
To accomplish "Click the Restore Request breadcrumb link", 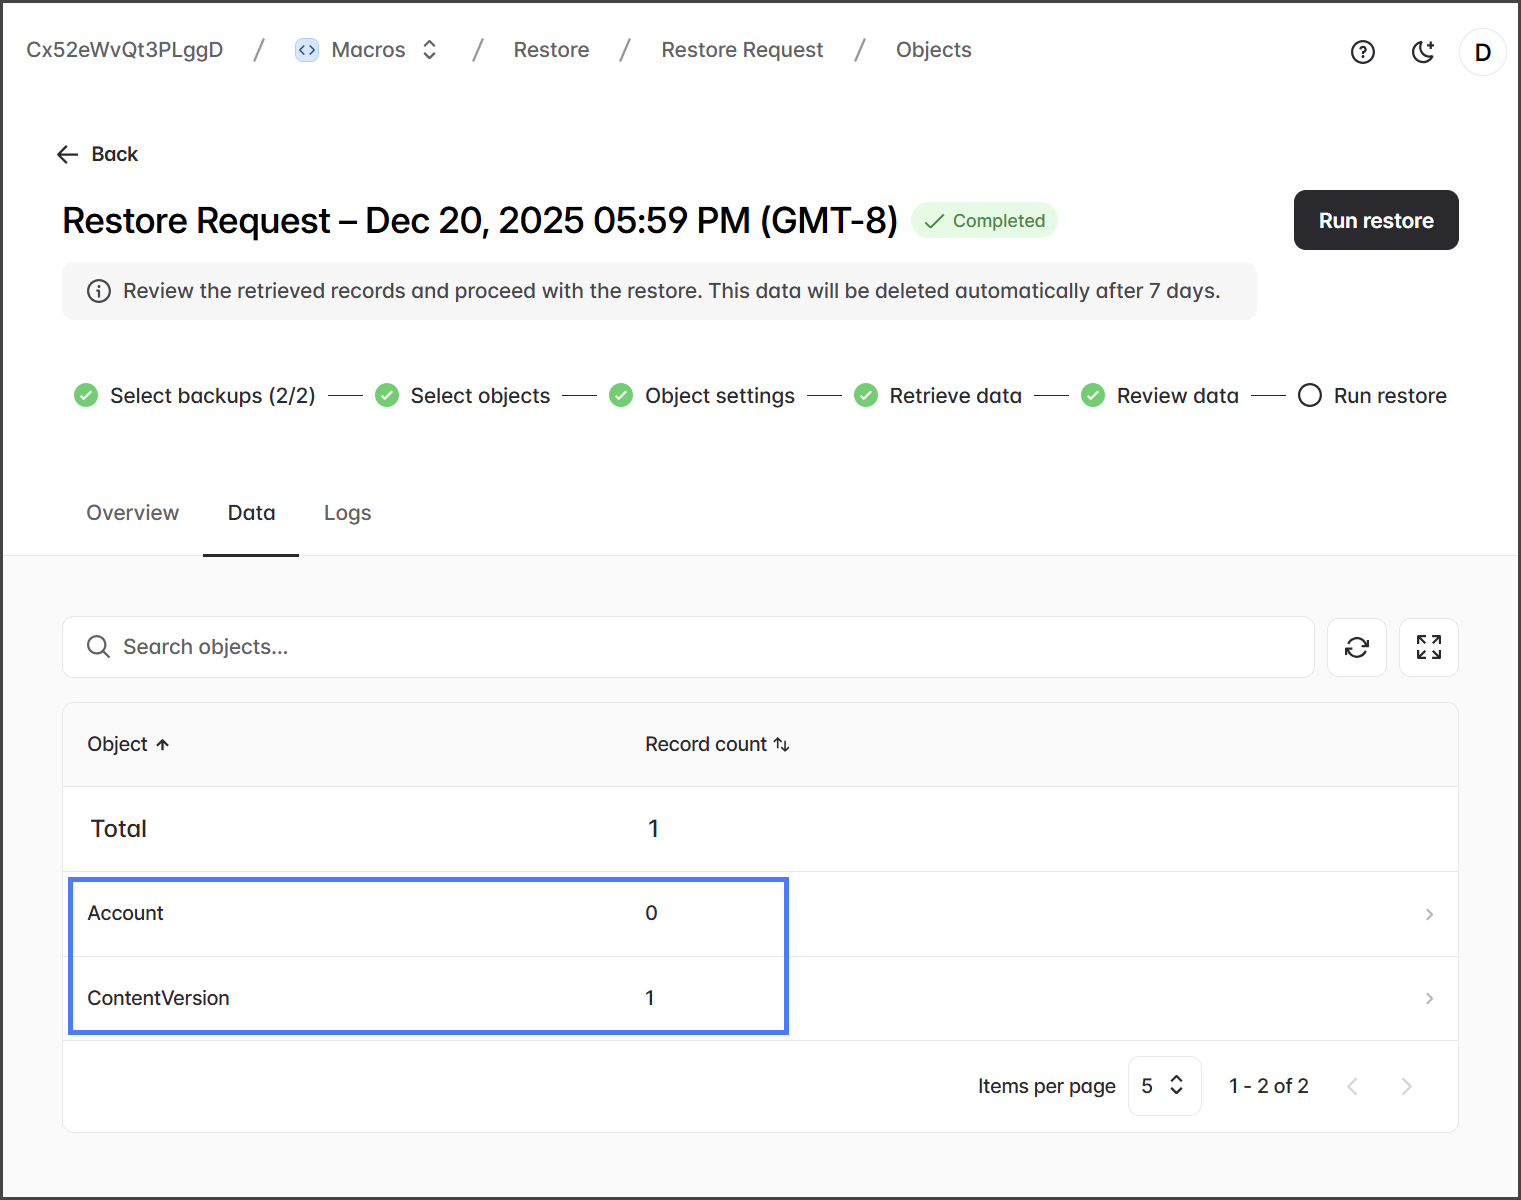I will point(742,50).
